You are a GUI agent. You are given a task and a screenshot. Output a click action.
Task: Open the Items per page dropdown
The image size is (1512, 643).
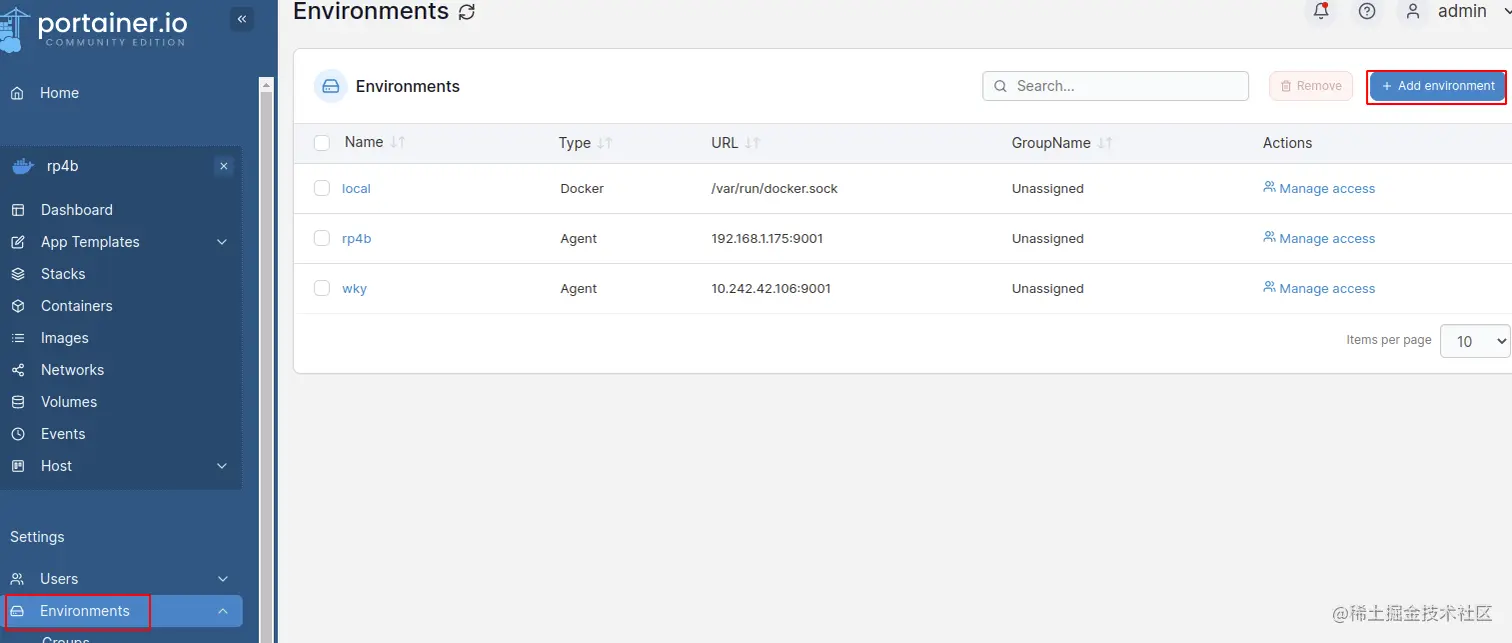point(1474,341)
